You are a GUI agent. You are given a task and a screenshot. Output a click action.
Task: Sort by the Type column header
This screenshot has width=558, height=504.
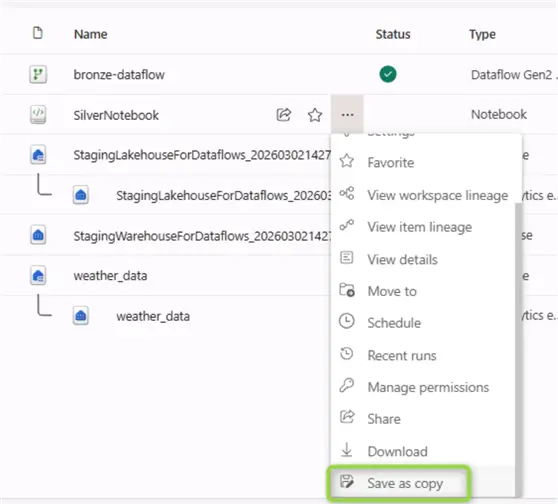[x=482, y=35]
